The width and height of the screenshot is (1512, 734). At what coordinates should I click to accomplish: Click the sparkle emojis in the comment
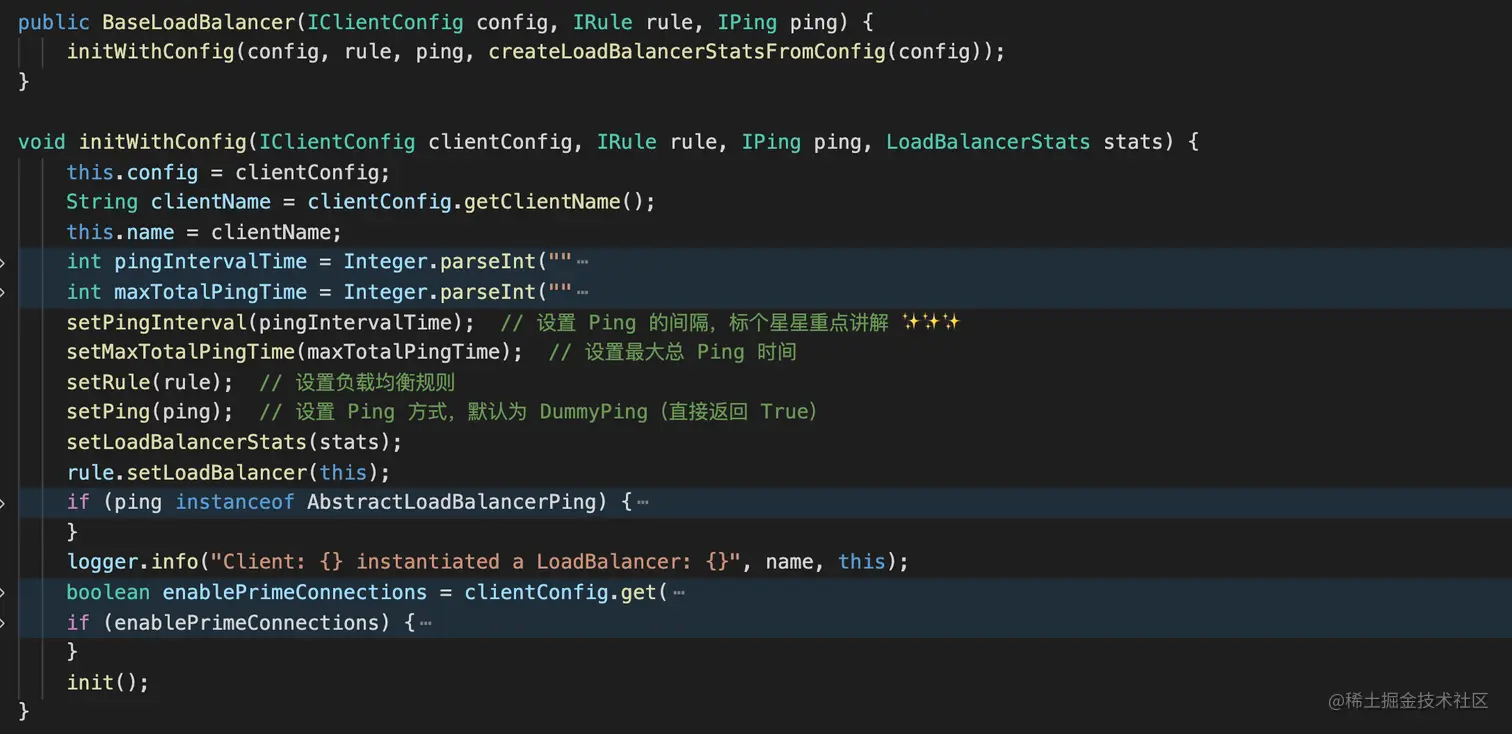pyautogui.click(x=930, y=322)
